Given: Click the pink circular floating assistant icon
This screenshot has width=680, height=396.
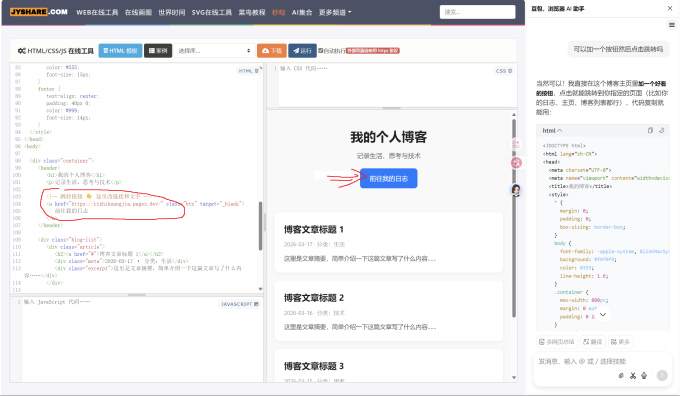Looking at the screenshot, I should coord(516,163).
